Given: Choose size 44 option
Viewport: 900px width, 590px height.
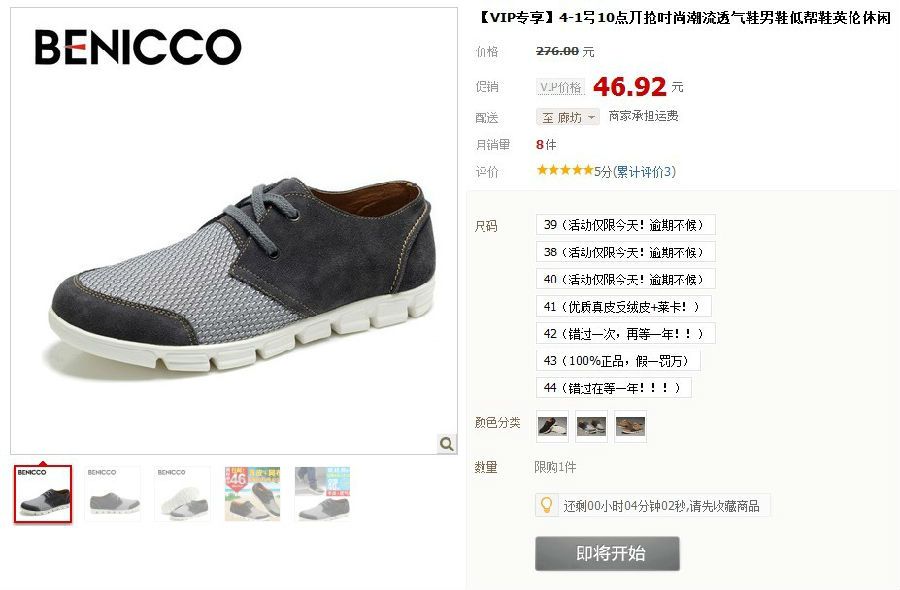Looking at the screenshot, I should tap(614, 388).
